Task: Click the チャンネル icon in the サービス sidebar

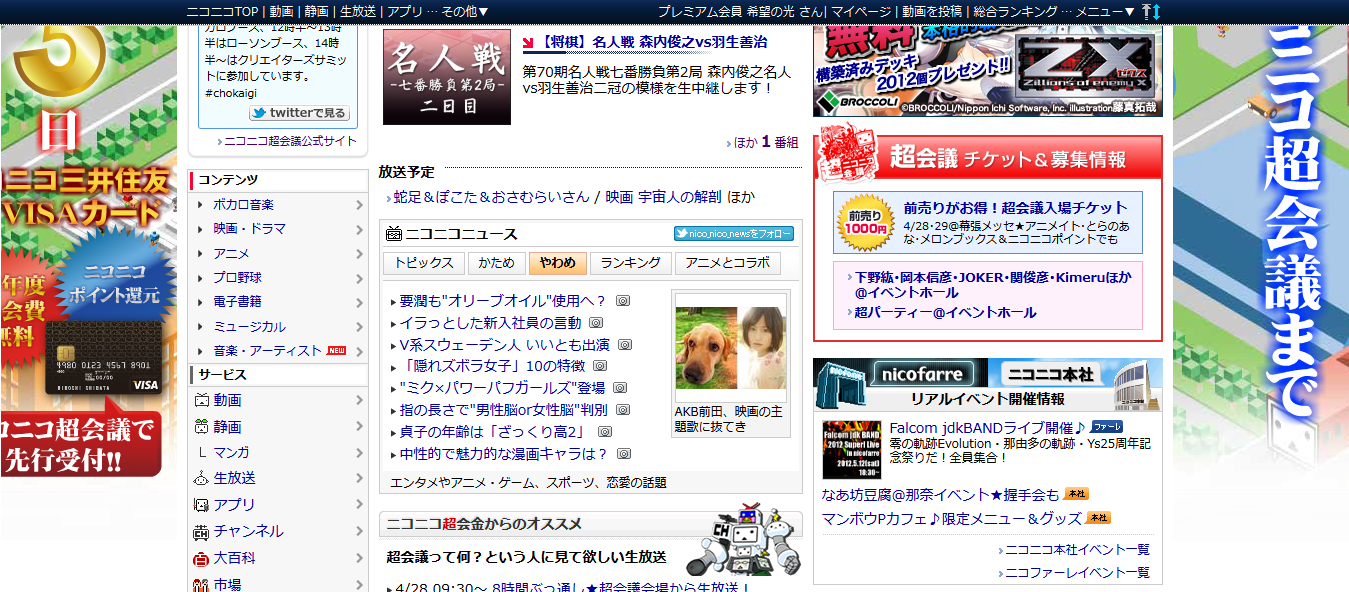Action: (x=201, y=531)
